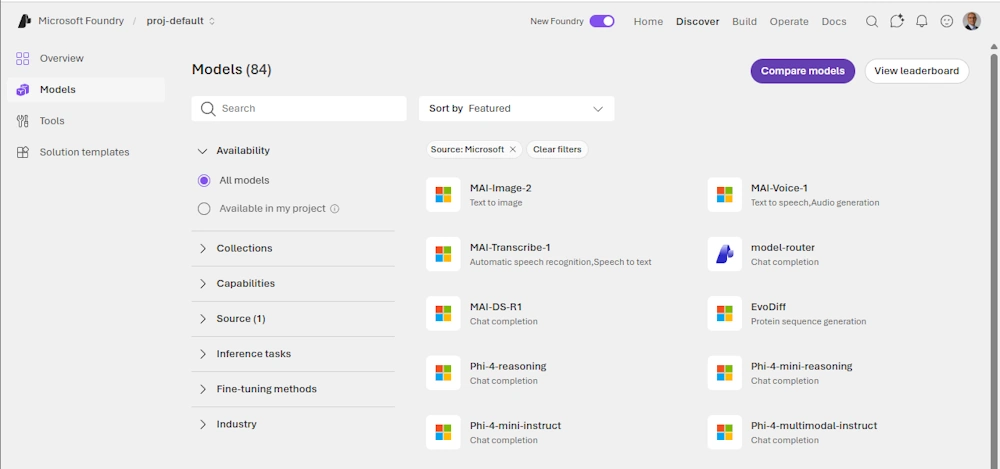The height and width of the screenshot is (469, 1000).
Task: Click the model-router model icon
Action: [724, 254]
